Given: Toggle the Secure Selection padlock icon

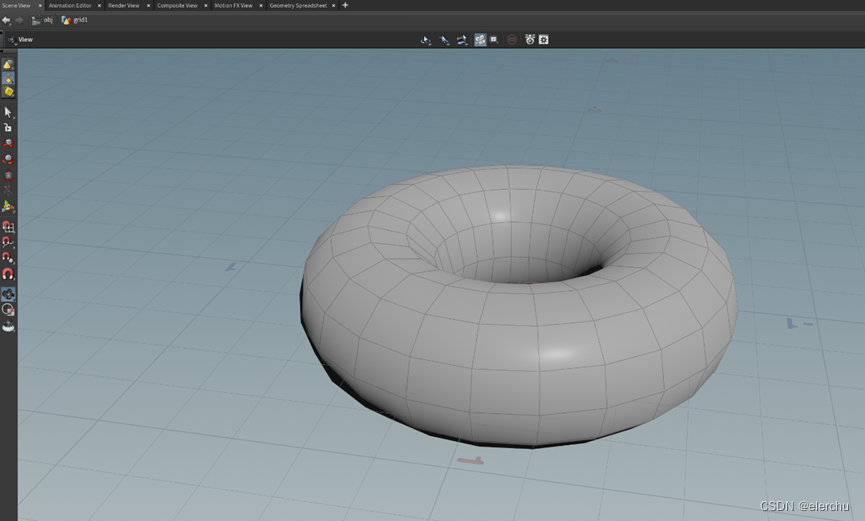Looking at the screenshot, I should coord(8,127).
